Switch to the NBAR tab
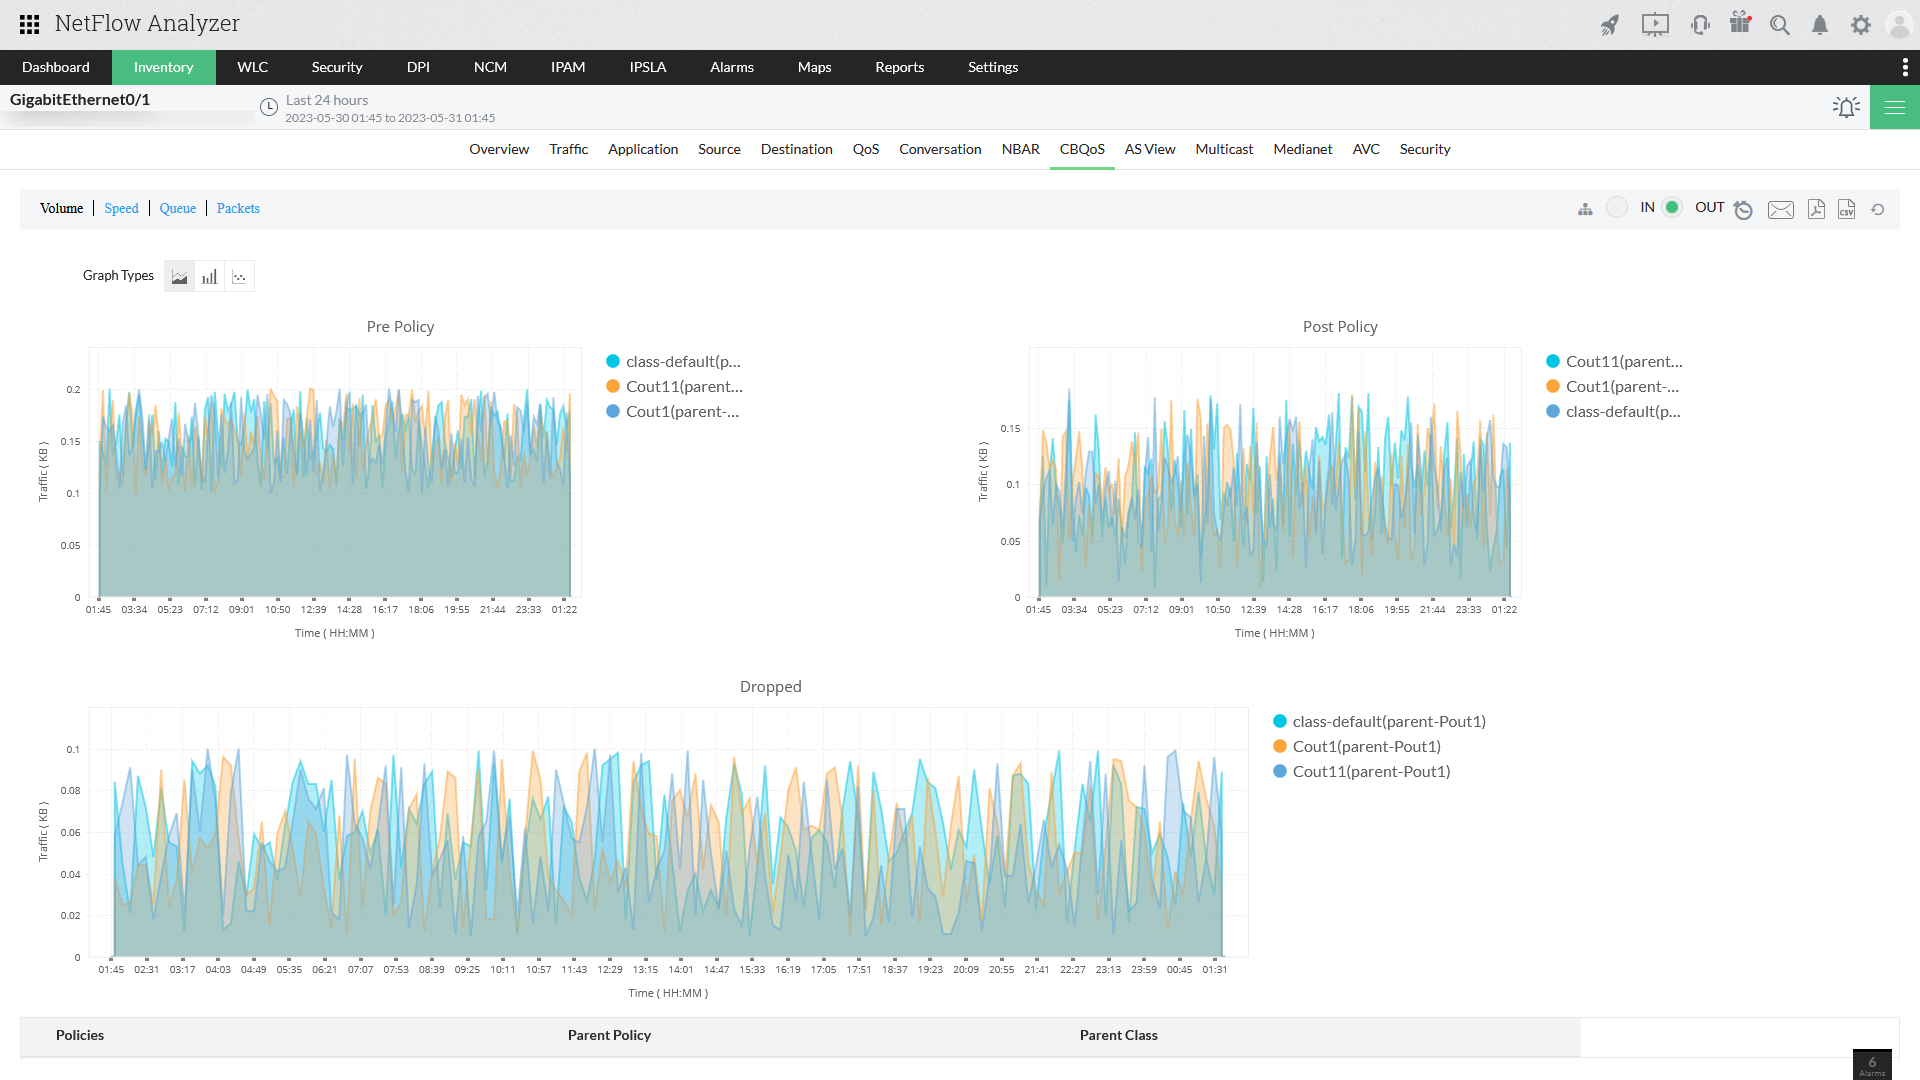This screenshot has width=1920, height=1080. [1020, 149]
